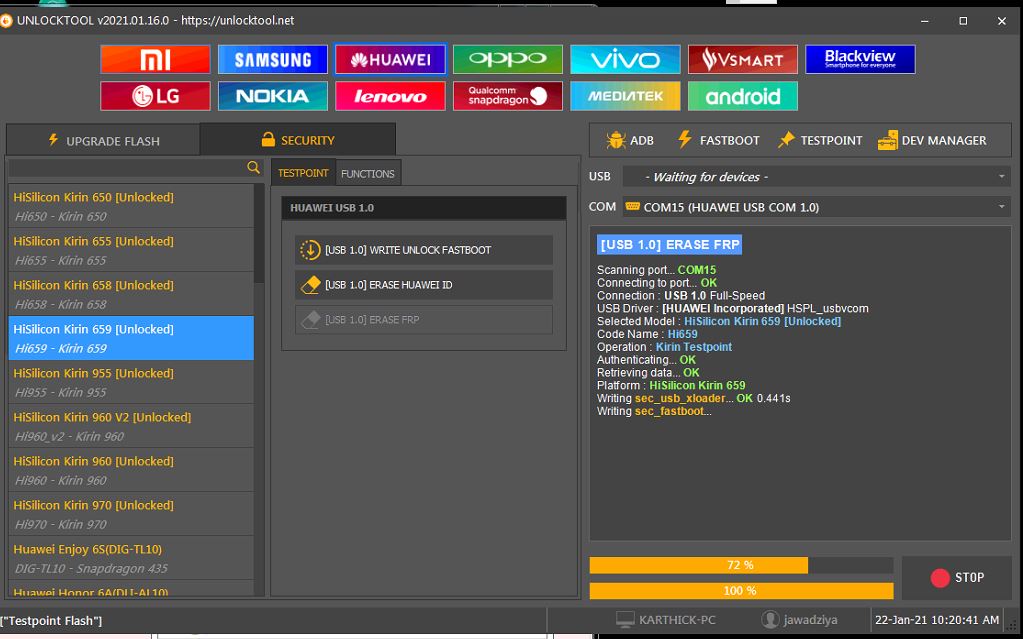The width and height of the screenshot is (1023, 639).
Task: Select the Xiaomi MI brand logo
Action: (155, 59)
